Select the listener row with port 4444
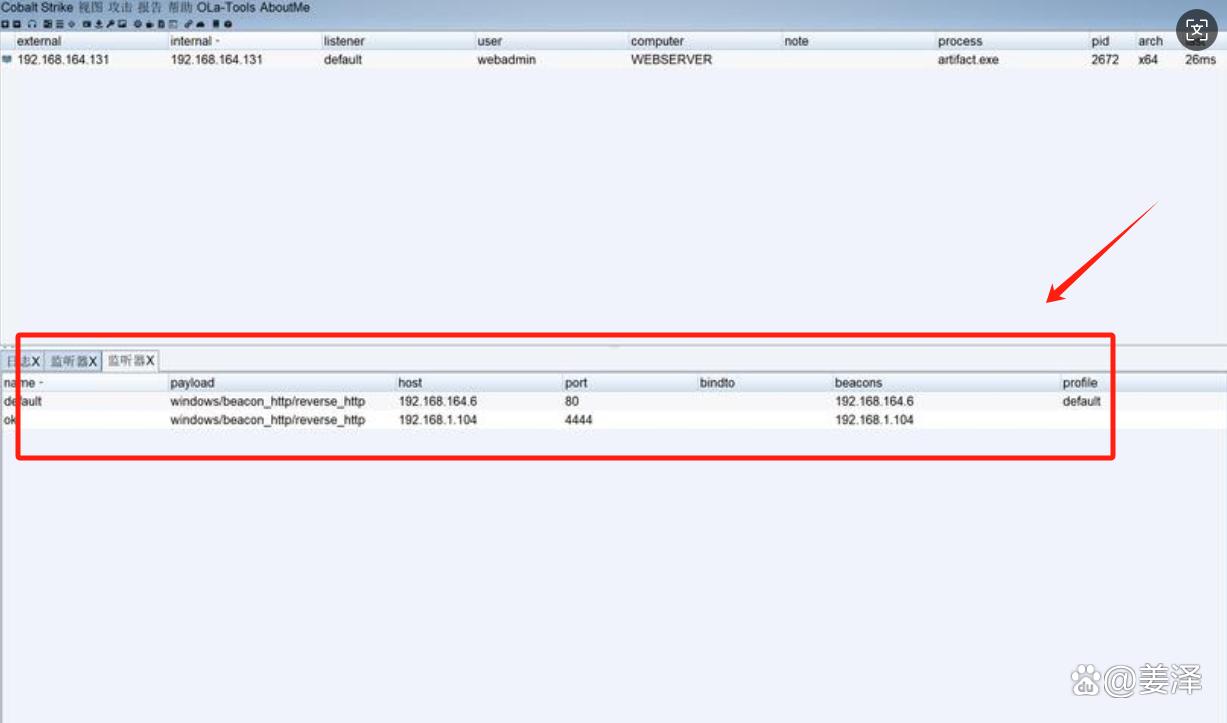Screen dimensions: 1227x723 click(613, 420)
